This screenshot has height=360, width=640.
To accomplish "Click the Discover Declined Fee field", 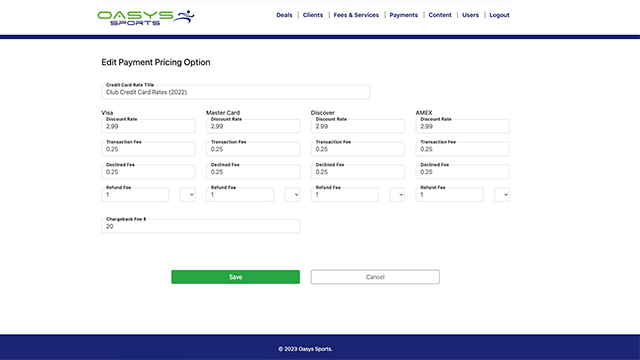I will (358, 172).
